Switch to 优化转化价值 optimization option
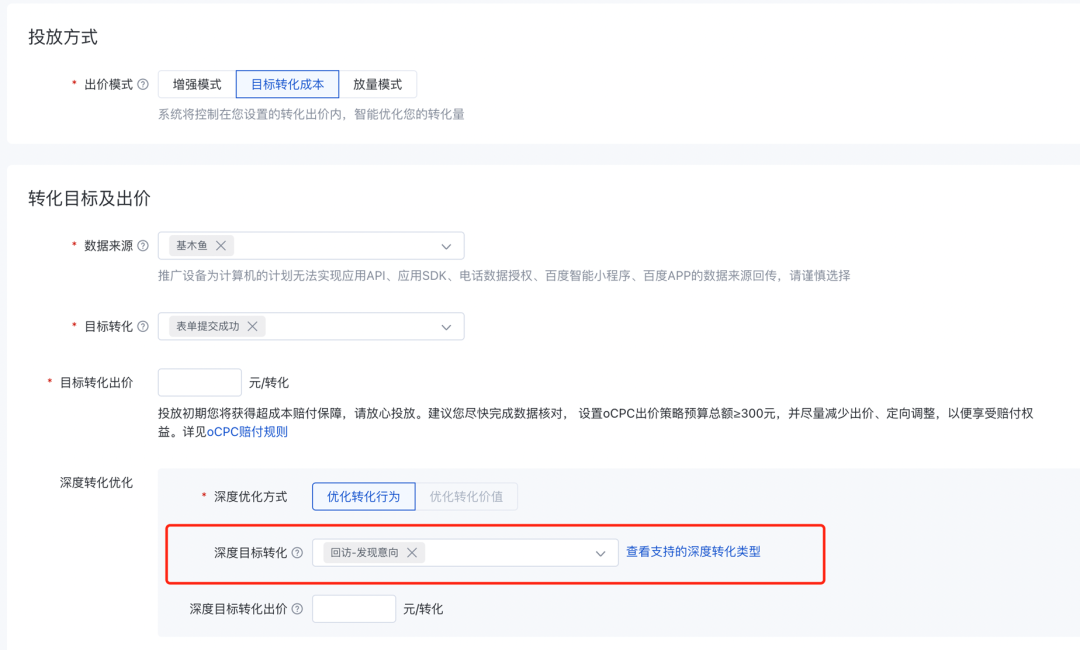Viewport: 1080px width, 650px height. (x=466, y=496)
